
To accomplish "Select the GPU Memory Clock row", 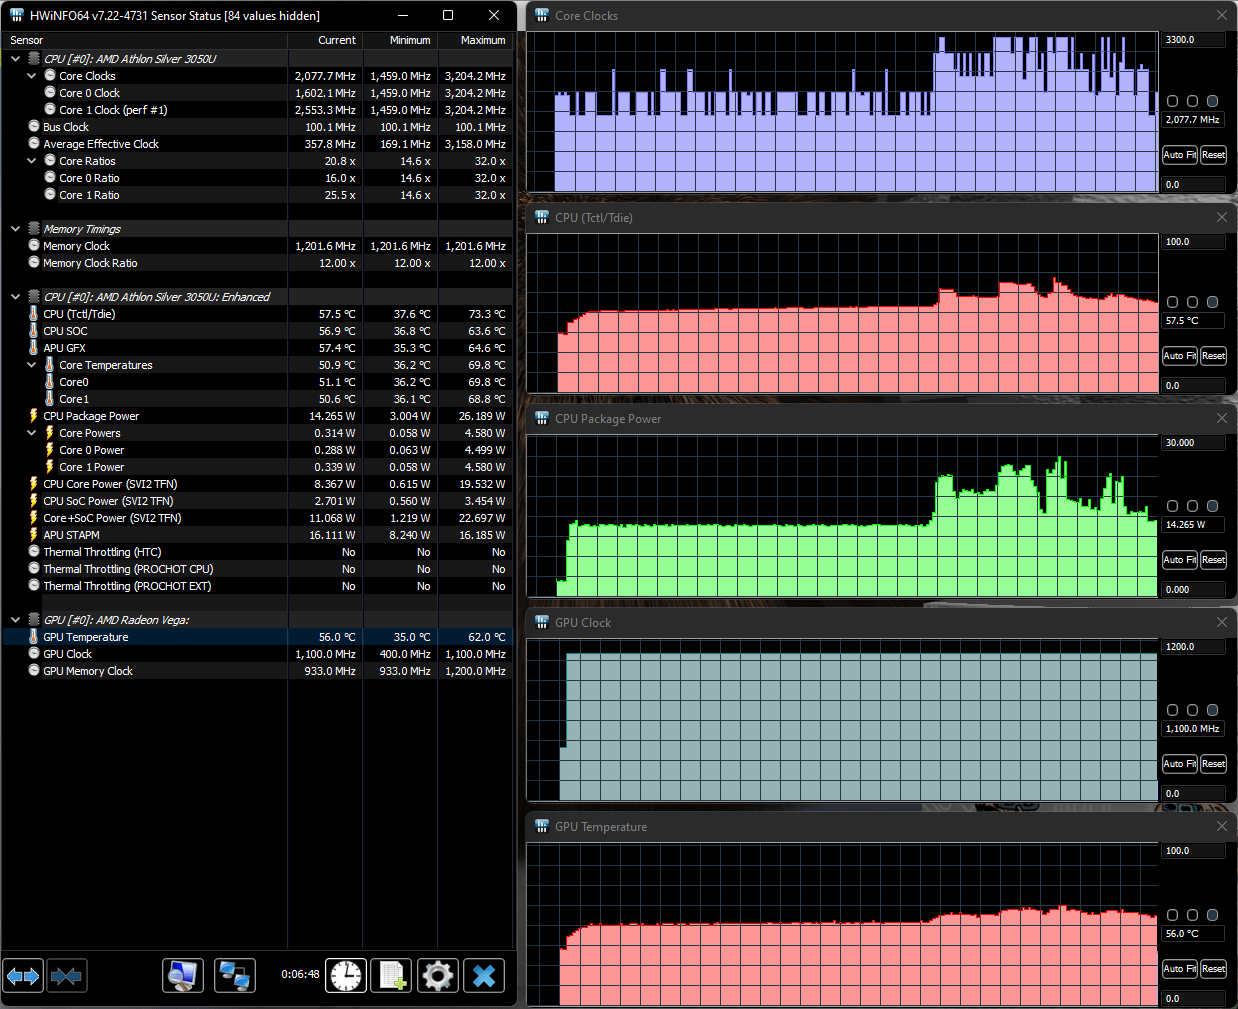I will 257,671.
